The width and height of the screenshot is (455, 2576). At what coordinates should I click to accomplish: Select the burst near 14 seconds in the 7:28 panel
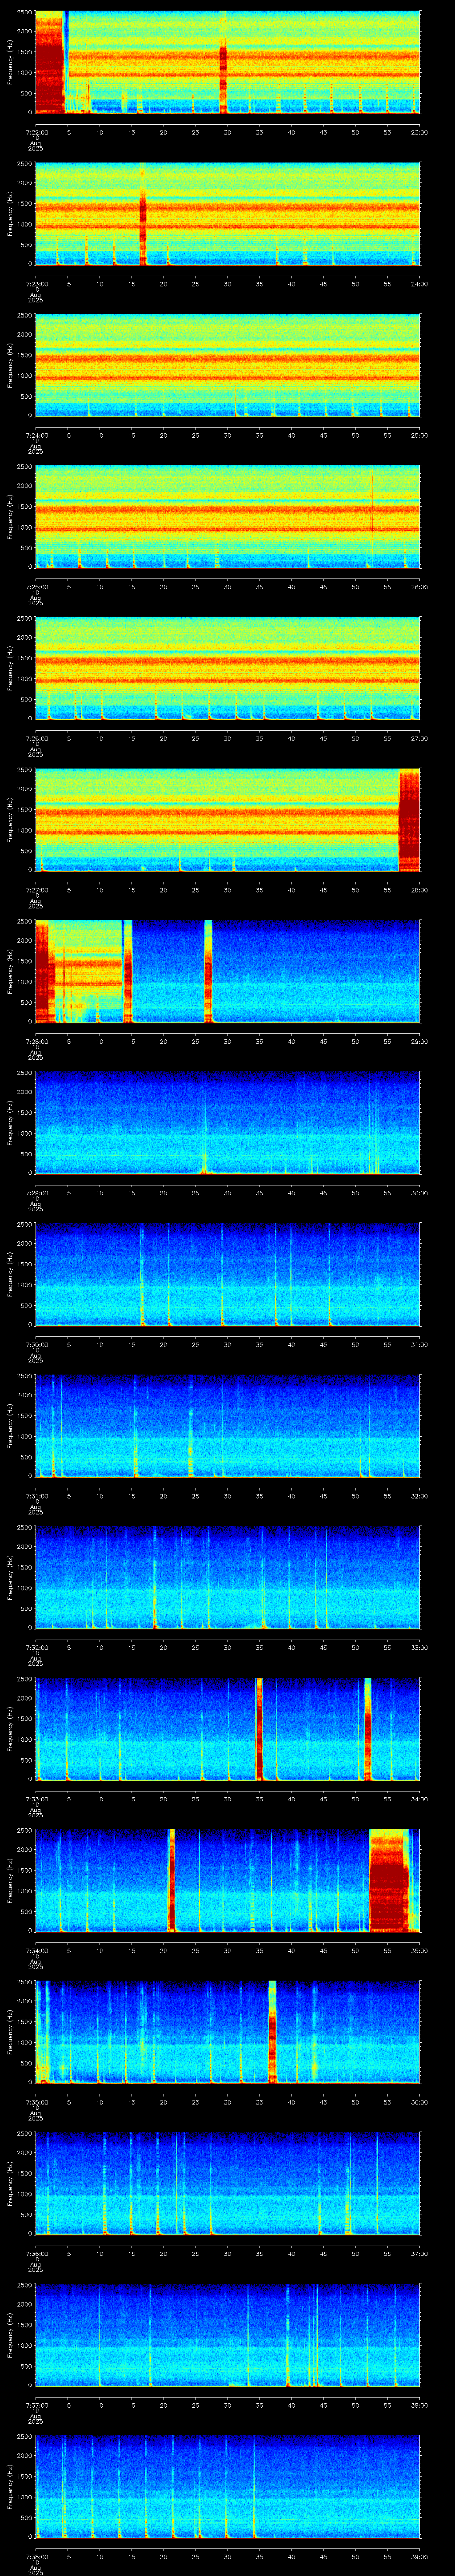(128, 971)
